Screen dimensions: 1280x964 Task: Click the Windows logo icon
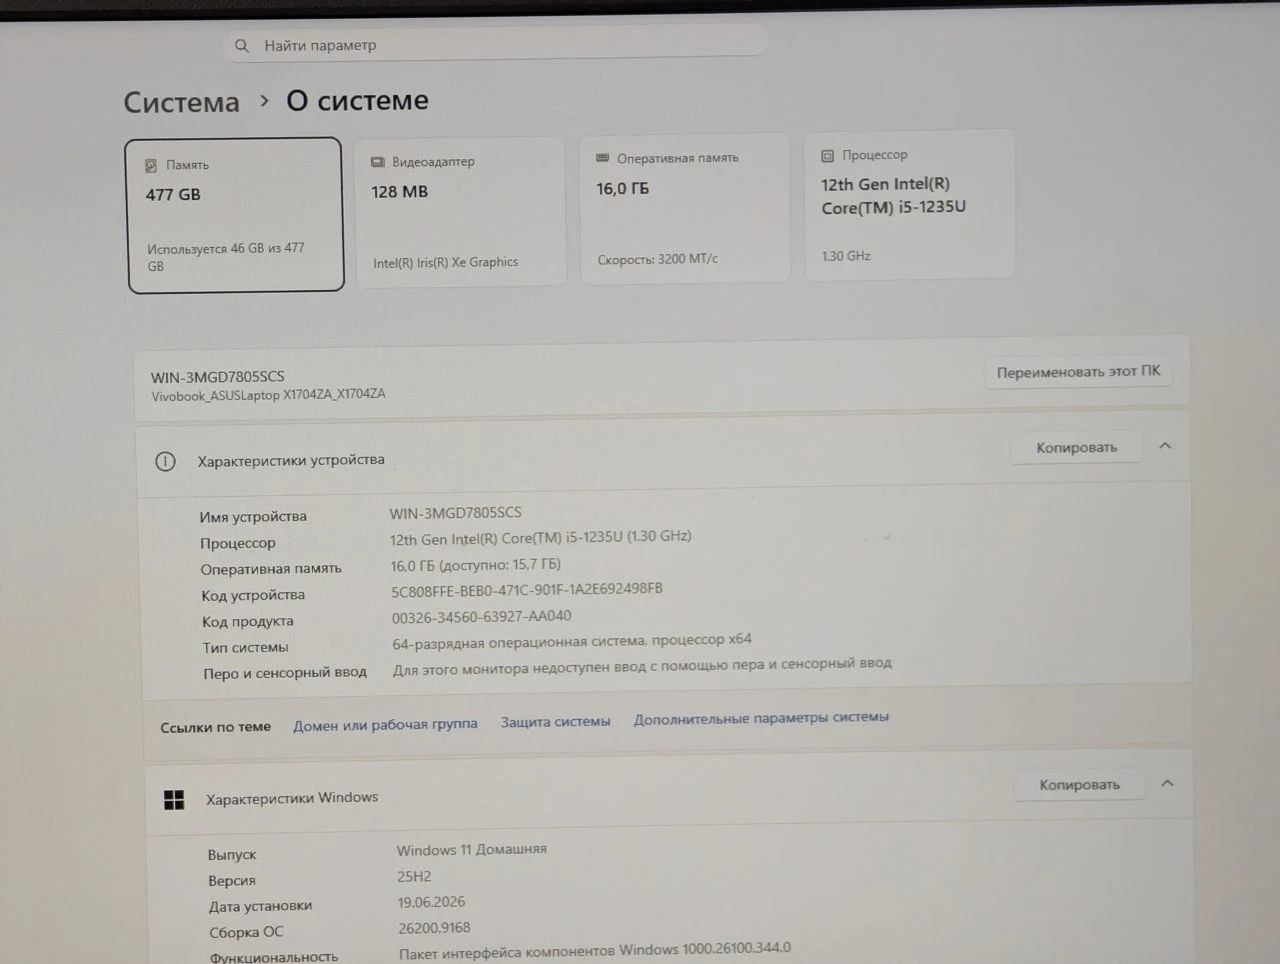[x=174, y=800]
